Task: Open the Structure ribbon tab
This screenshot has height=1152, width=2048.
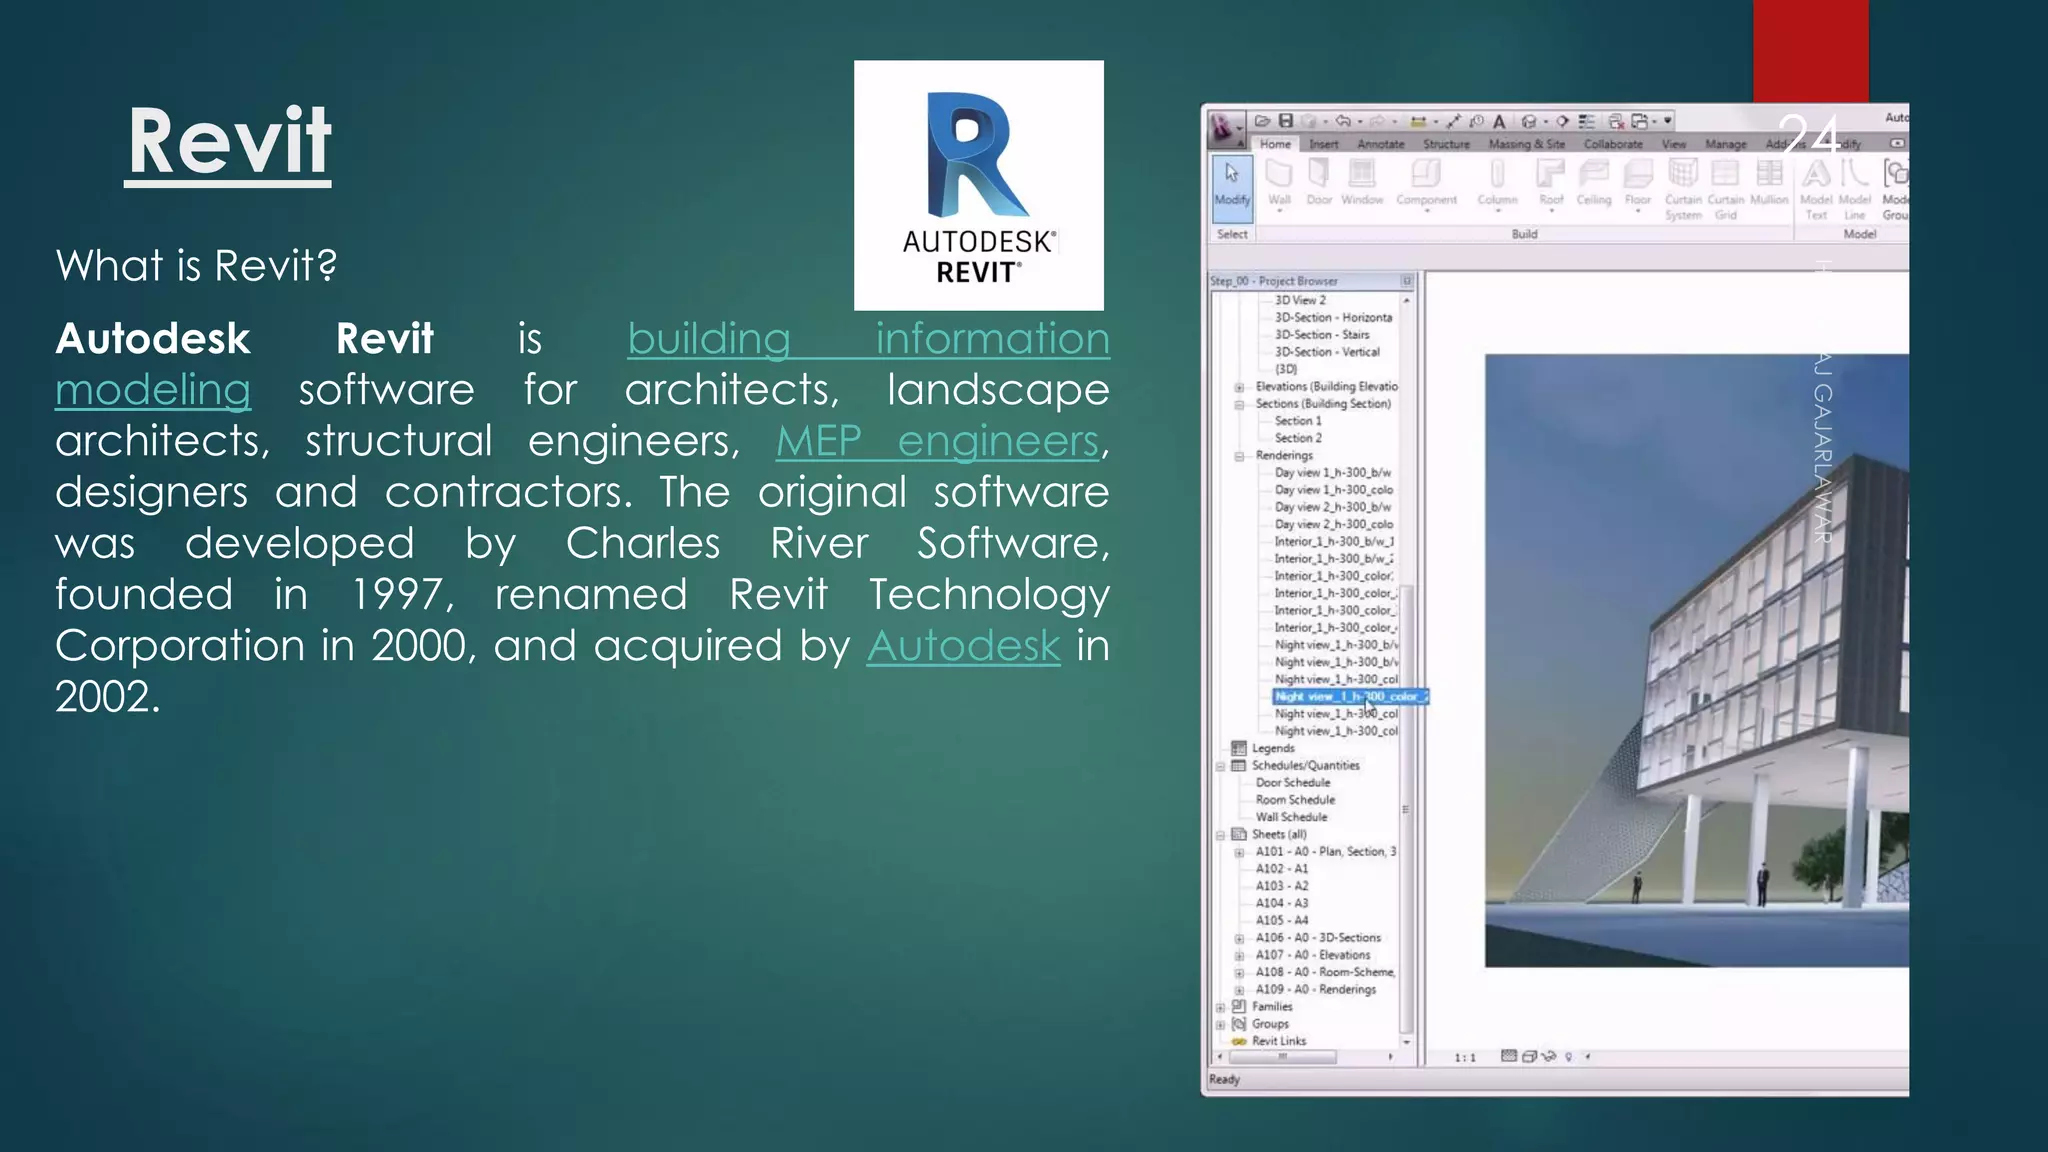Action: (1447, 144)
